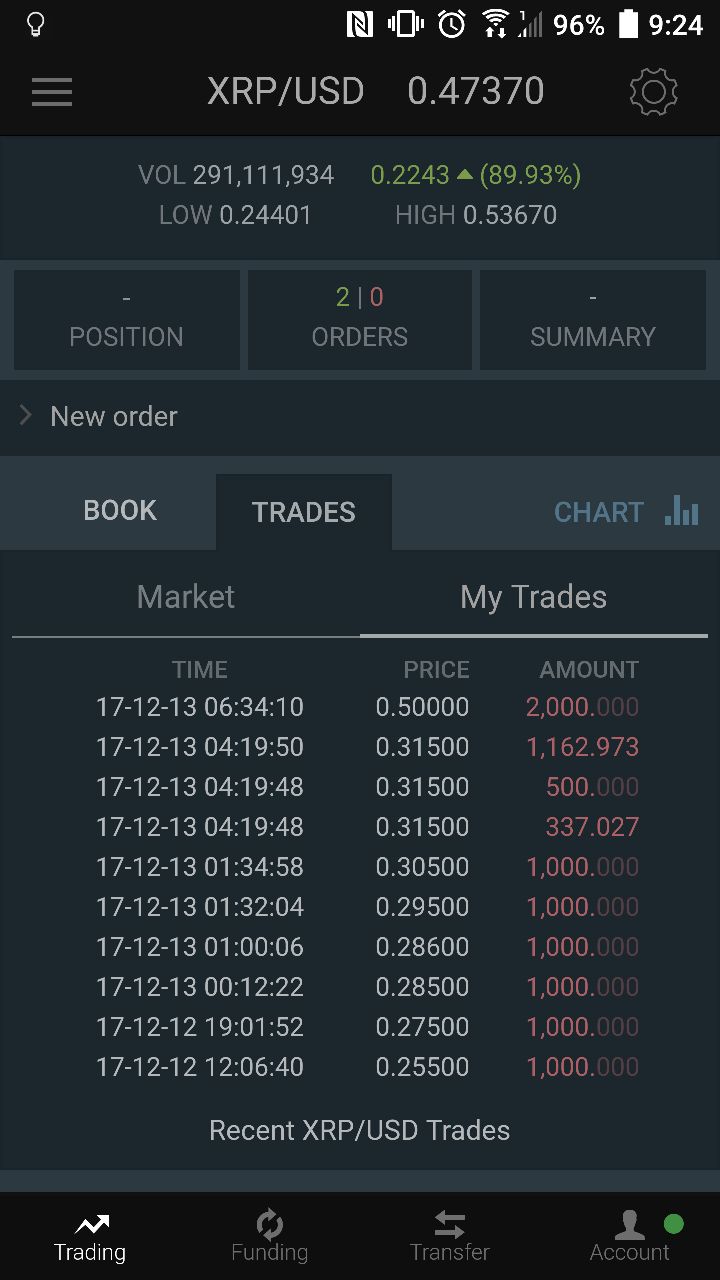Tap Recent XRP/USD Trades label
This screenshot has height=1280, width=720.
pyautogui.click(x=360, y=1130)
